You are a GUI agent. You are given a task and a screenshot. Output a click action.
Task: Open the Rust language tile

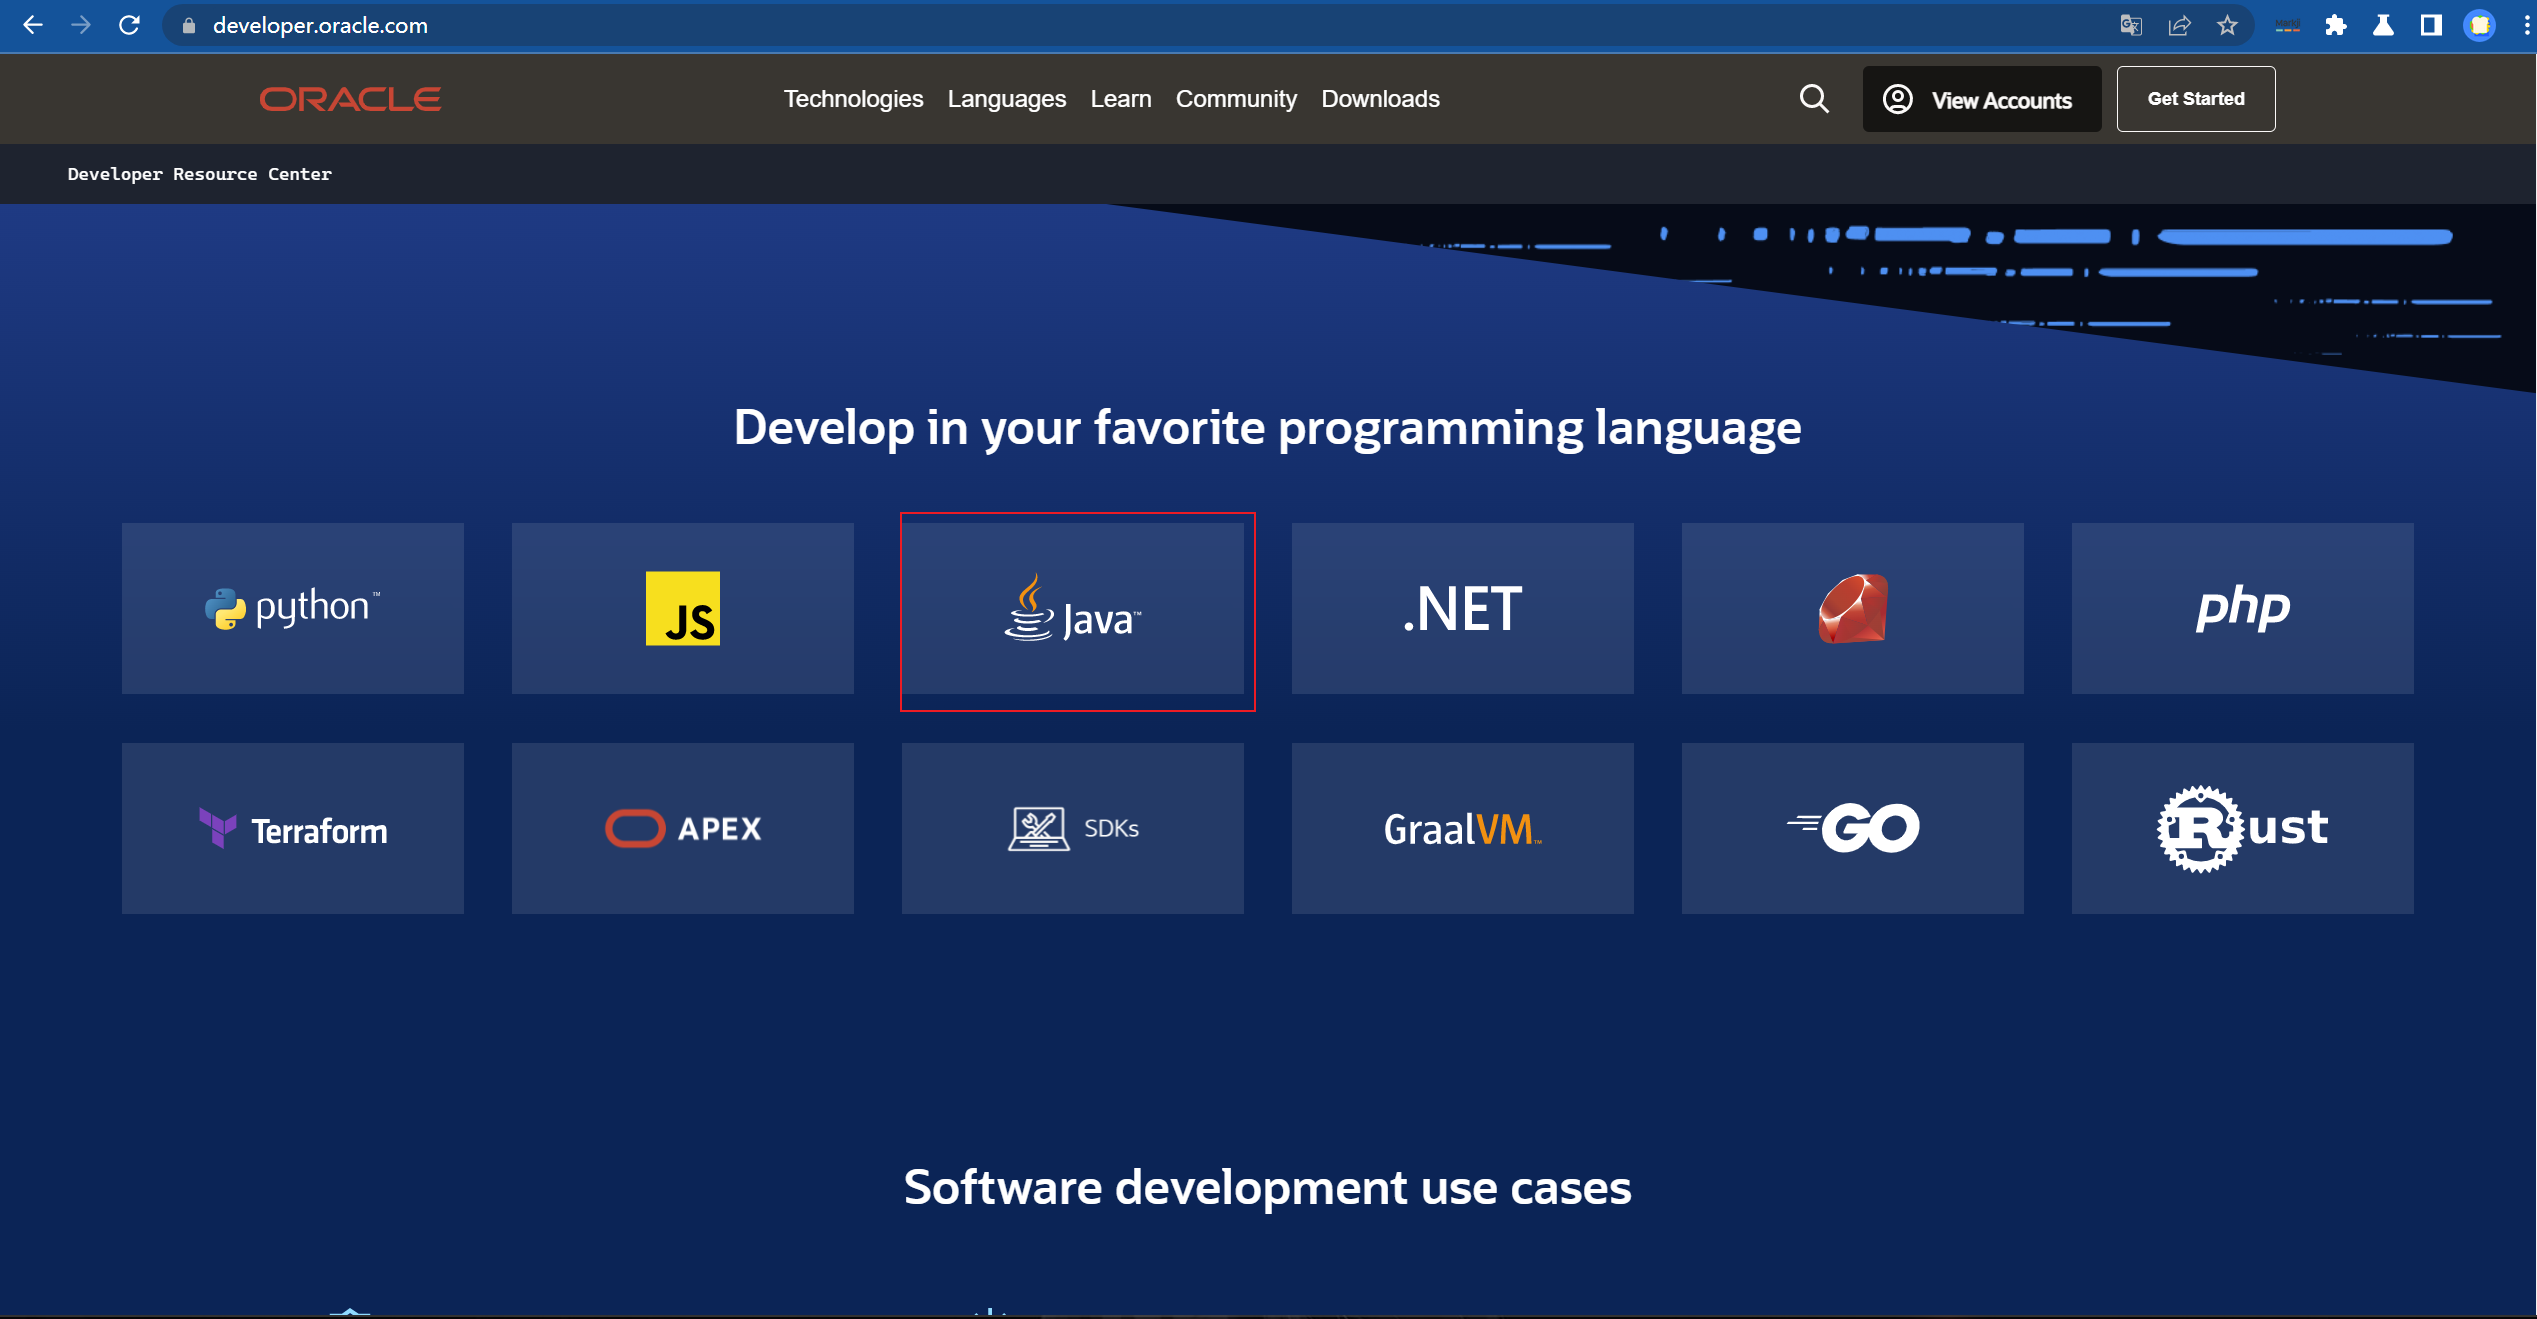(x=2243, y=828)
